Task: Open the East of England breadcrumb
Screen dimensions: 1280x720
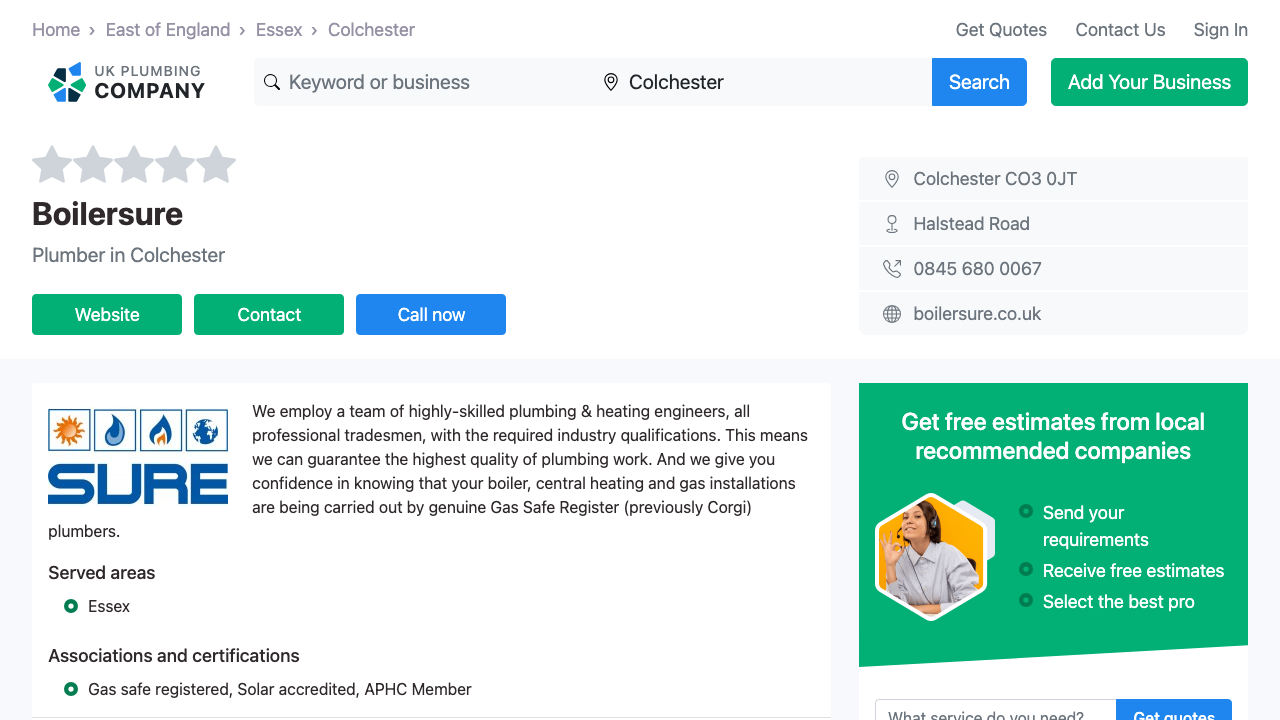Action: point(168,29)
